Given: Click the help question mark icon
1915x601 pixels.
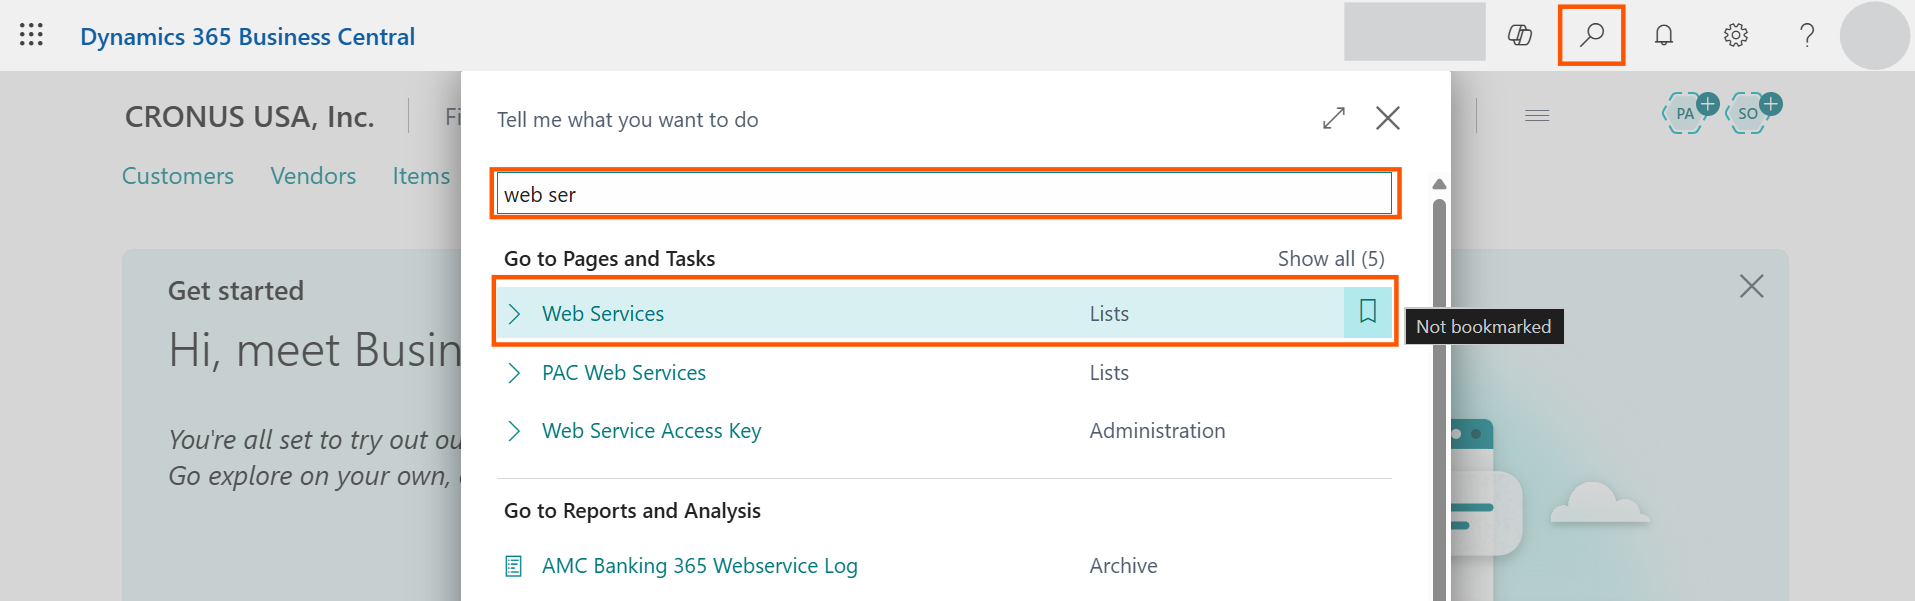Looking at the screenshot, I should pyautogui.click(x=1806, y=35).
